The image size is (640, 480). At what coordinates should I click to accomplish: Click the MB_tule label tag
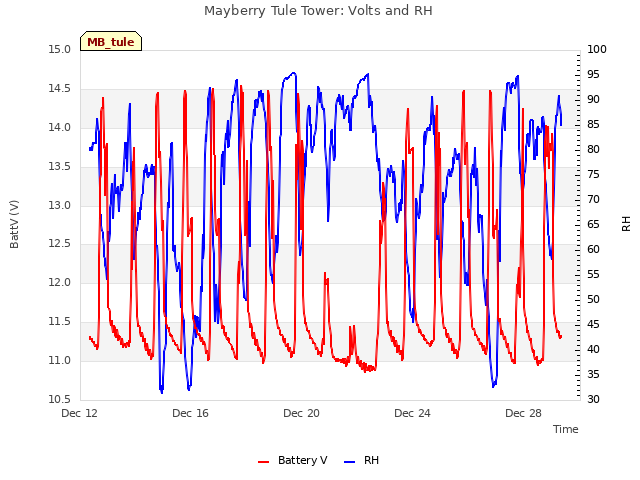[x=111, y=41]
